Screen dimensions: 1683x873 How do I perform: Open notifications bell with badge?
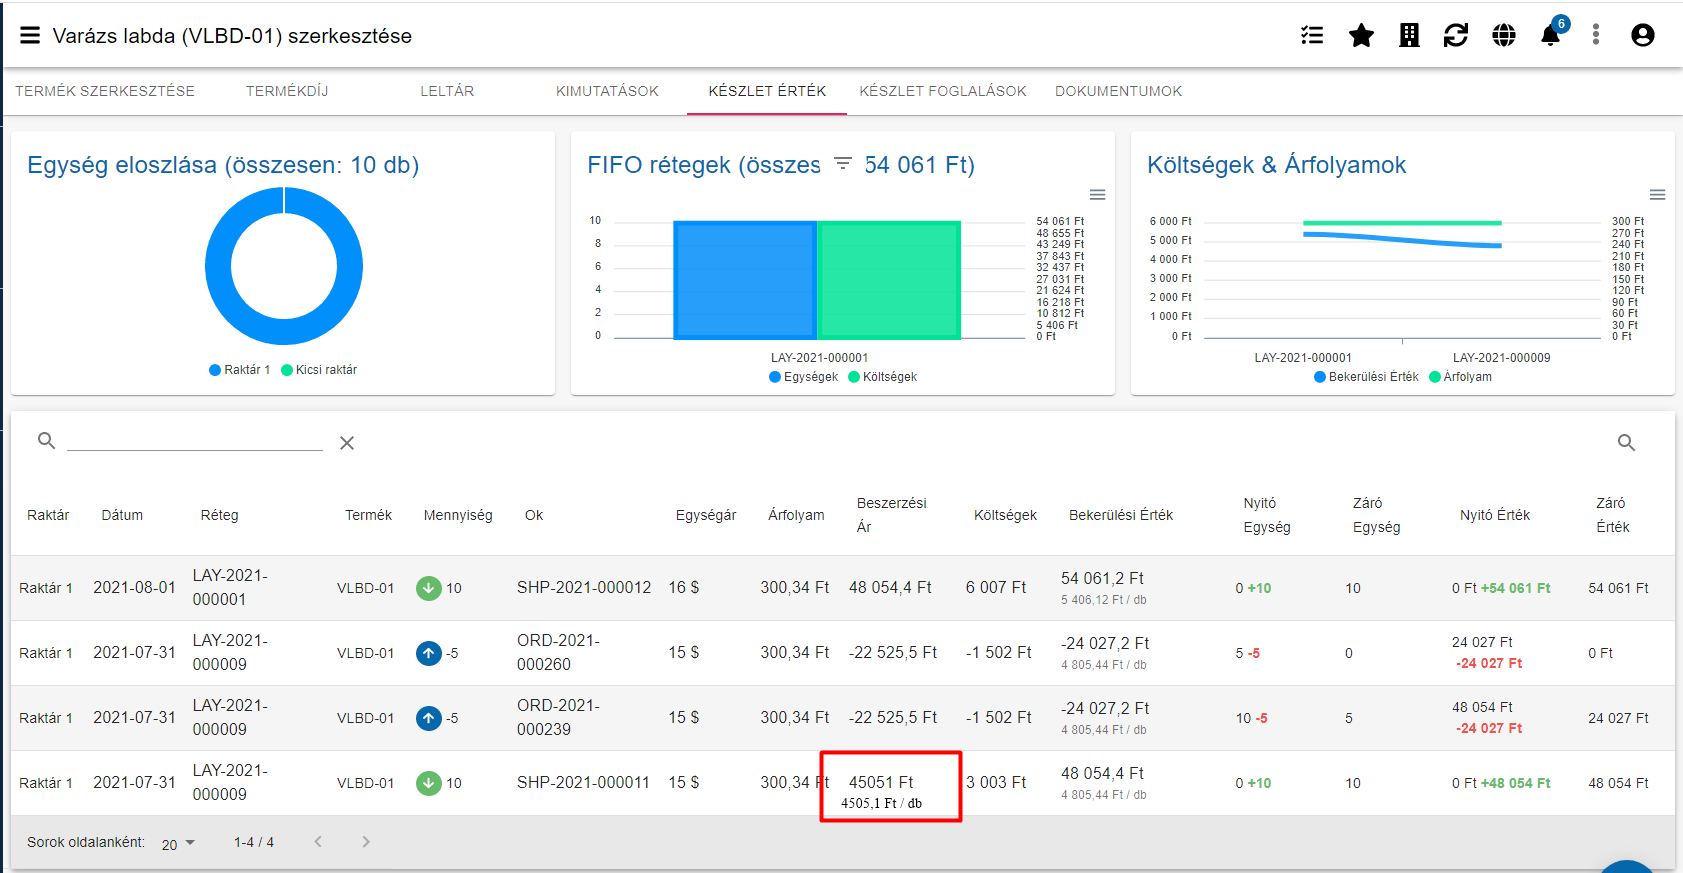pos(1552,33)
